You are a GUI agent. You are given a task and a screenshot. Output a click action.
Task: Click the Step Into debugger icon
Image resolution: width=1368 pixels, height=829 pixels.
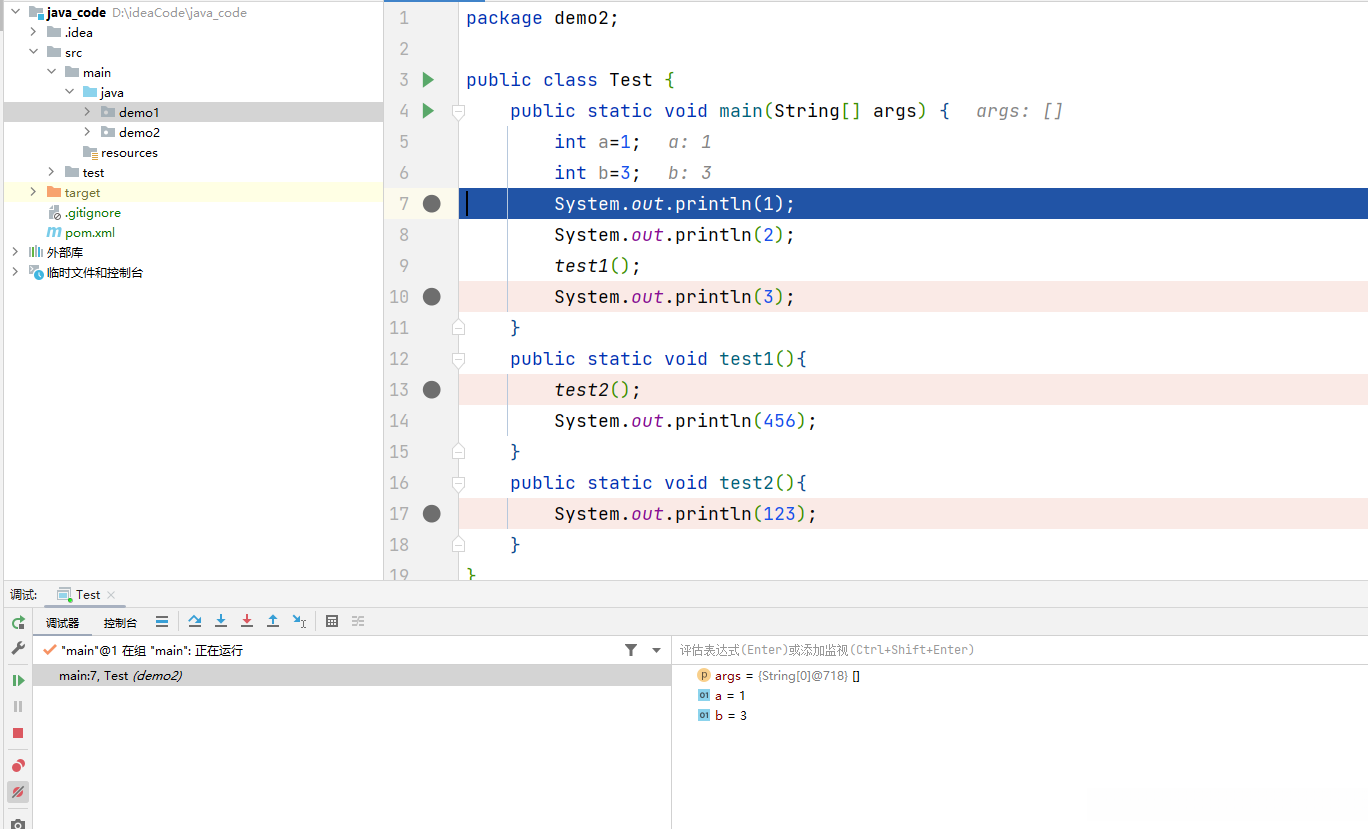[x=221, y=621]
